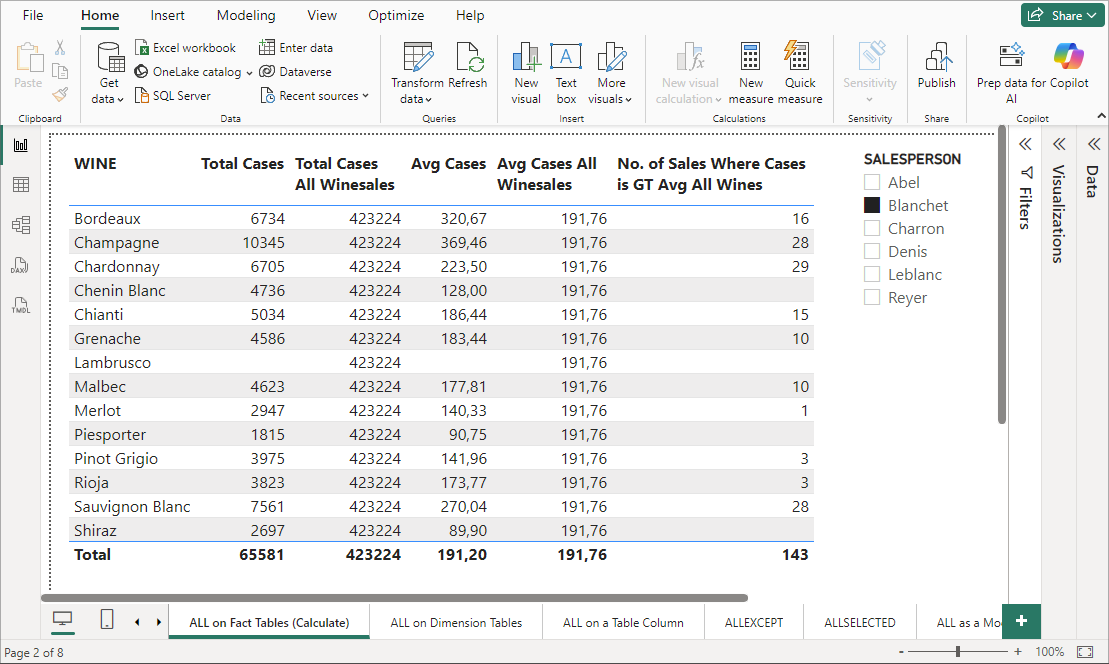Open OneLake catalog dropdown arrow
Viewport: 1109px width, 664px height.
click(x=249, y=73)
